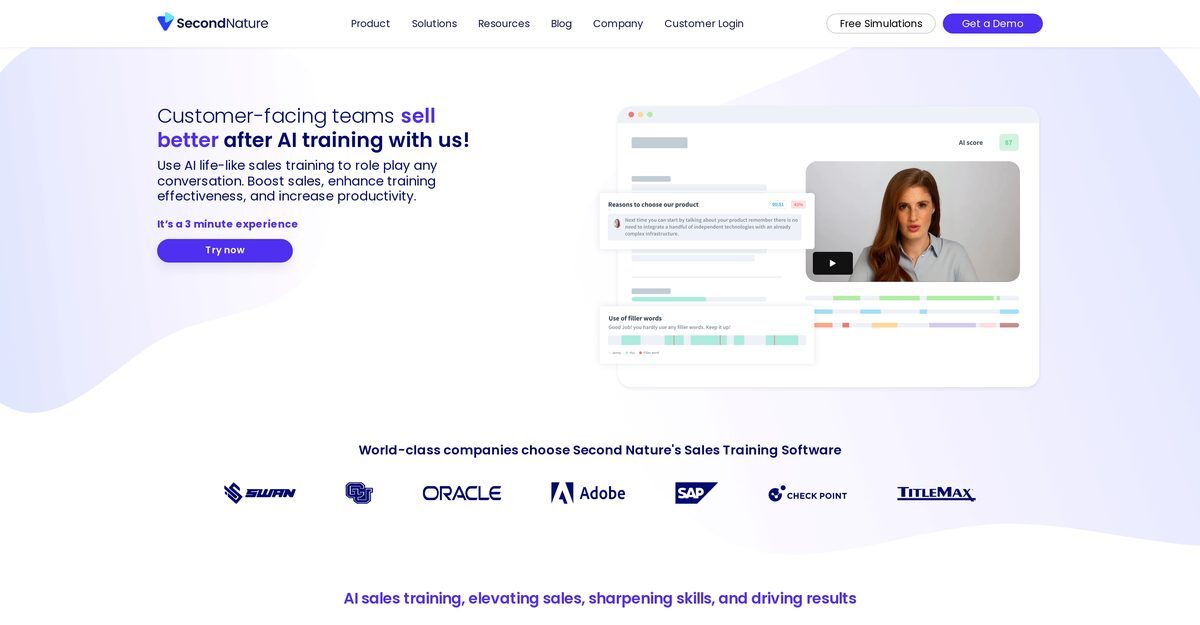The image size is (1200, 625).
Task: Click the Get a Demo button
Action: (x=992, y=24)
